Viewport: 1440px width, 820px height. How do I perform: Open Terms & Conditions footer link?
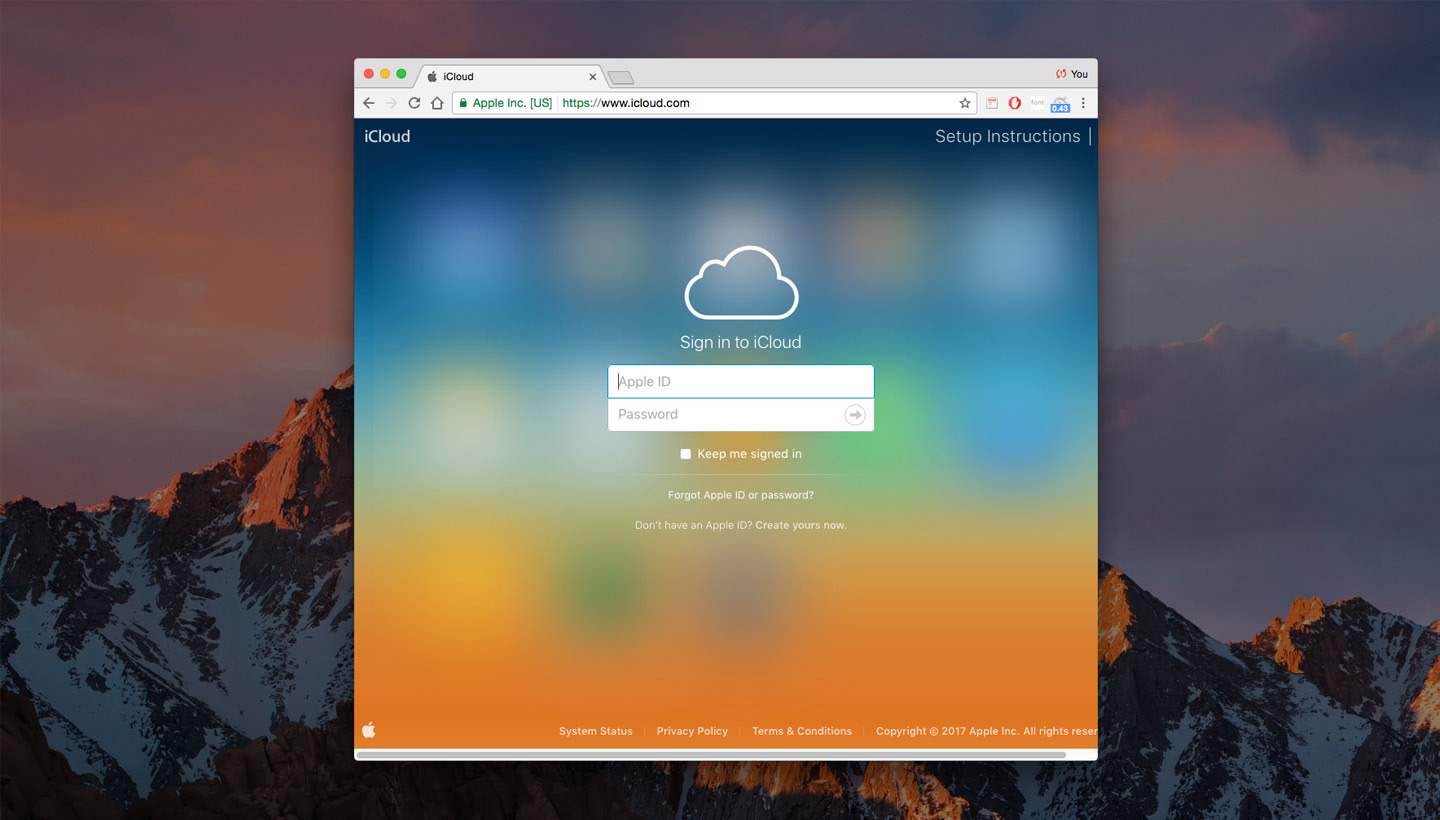coord(802,731)
